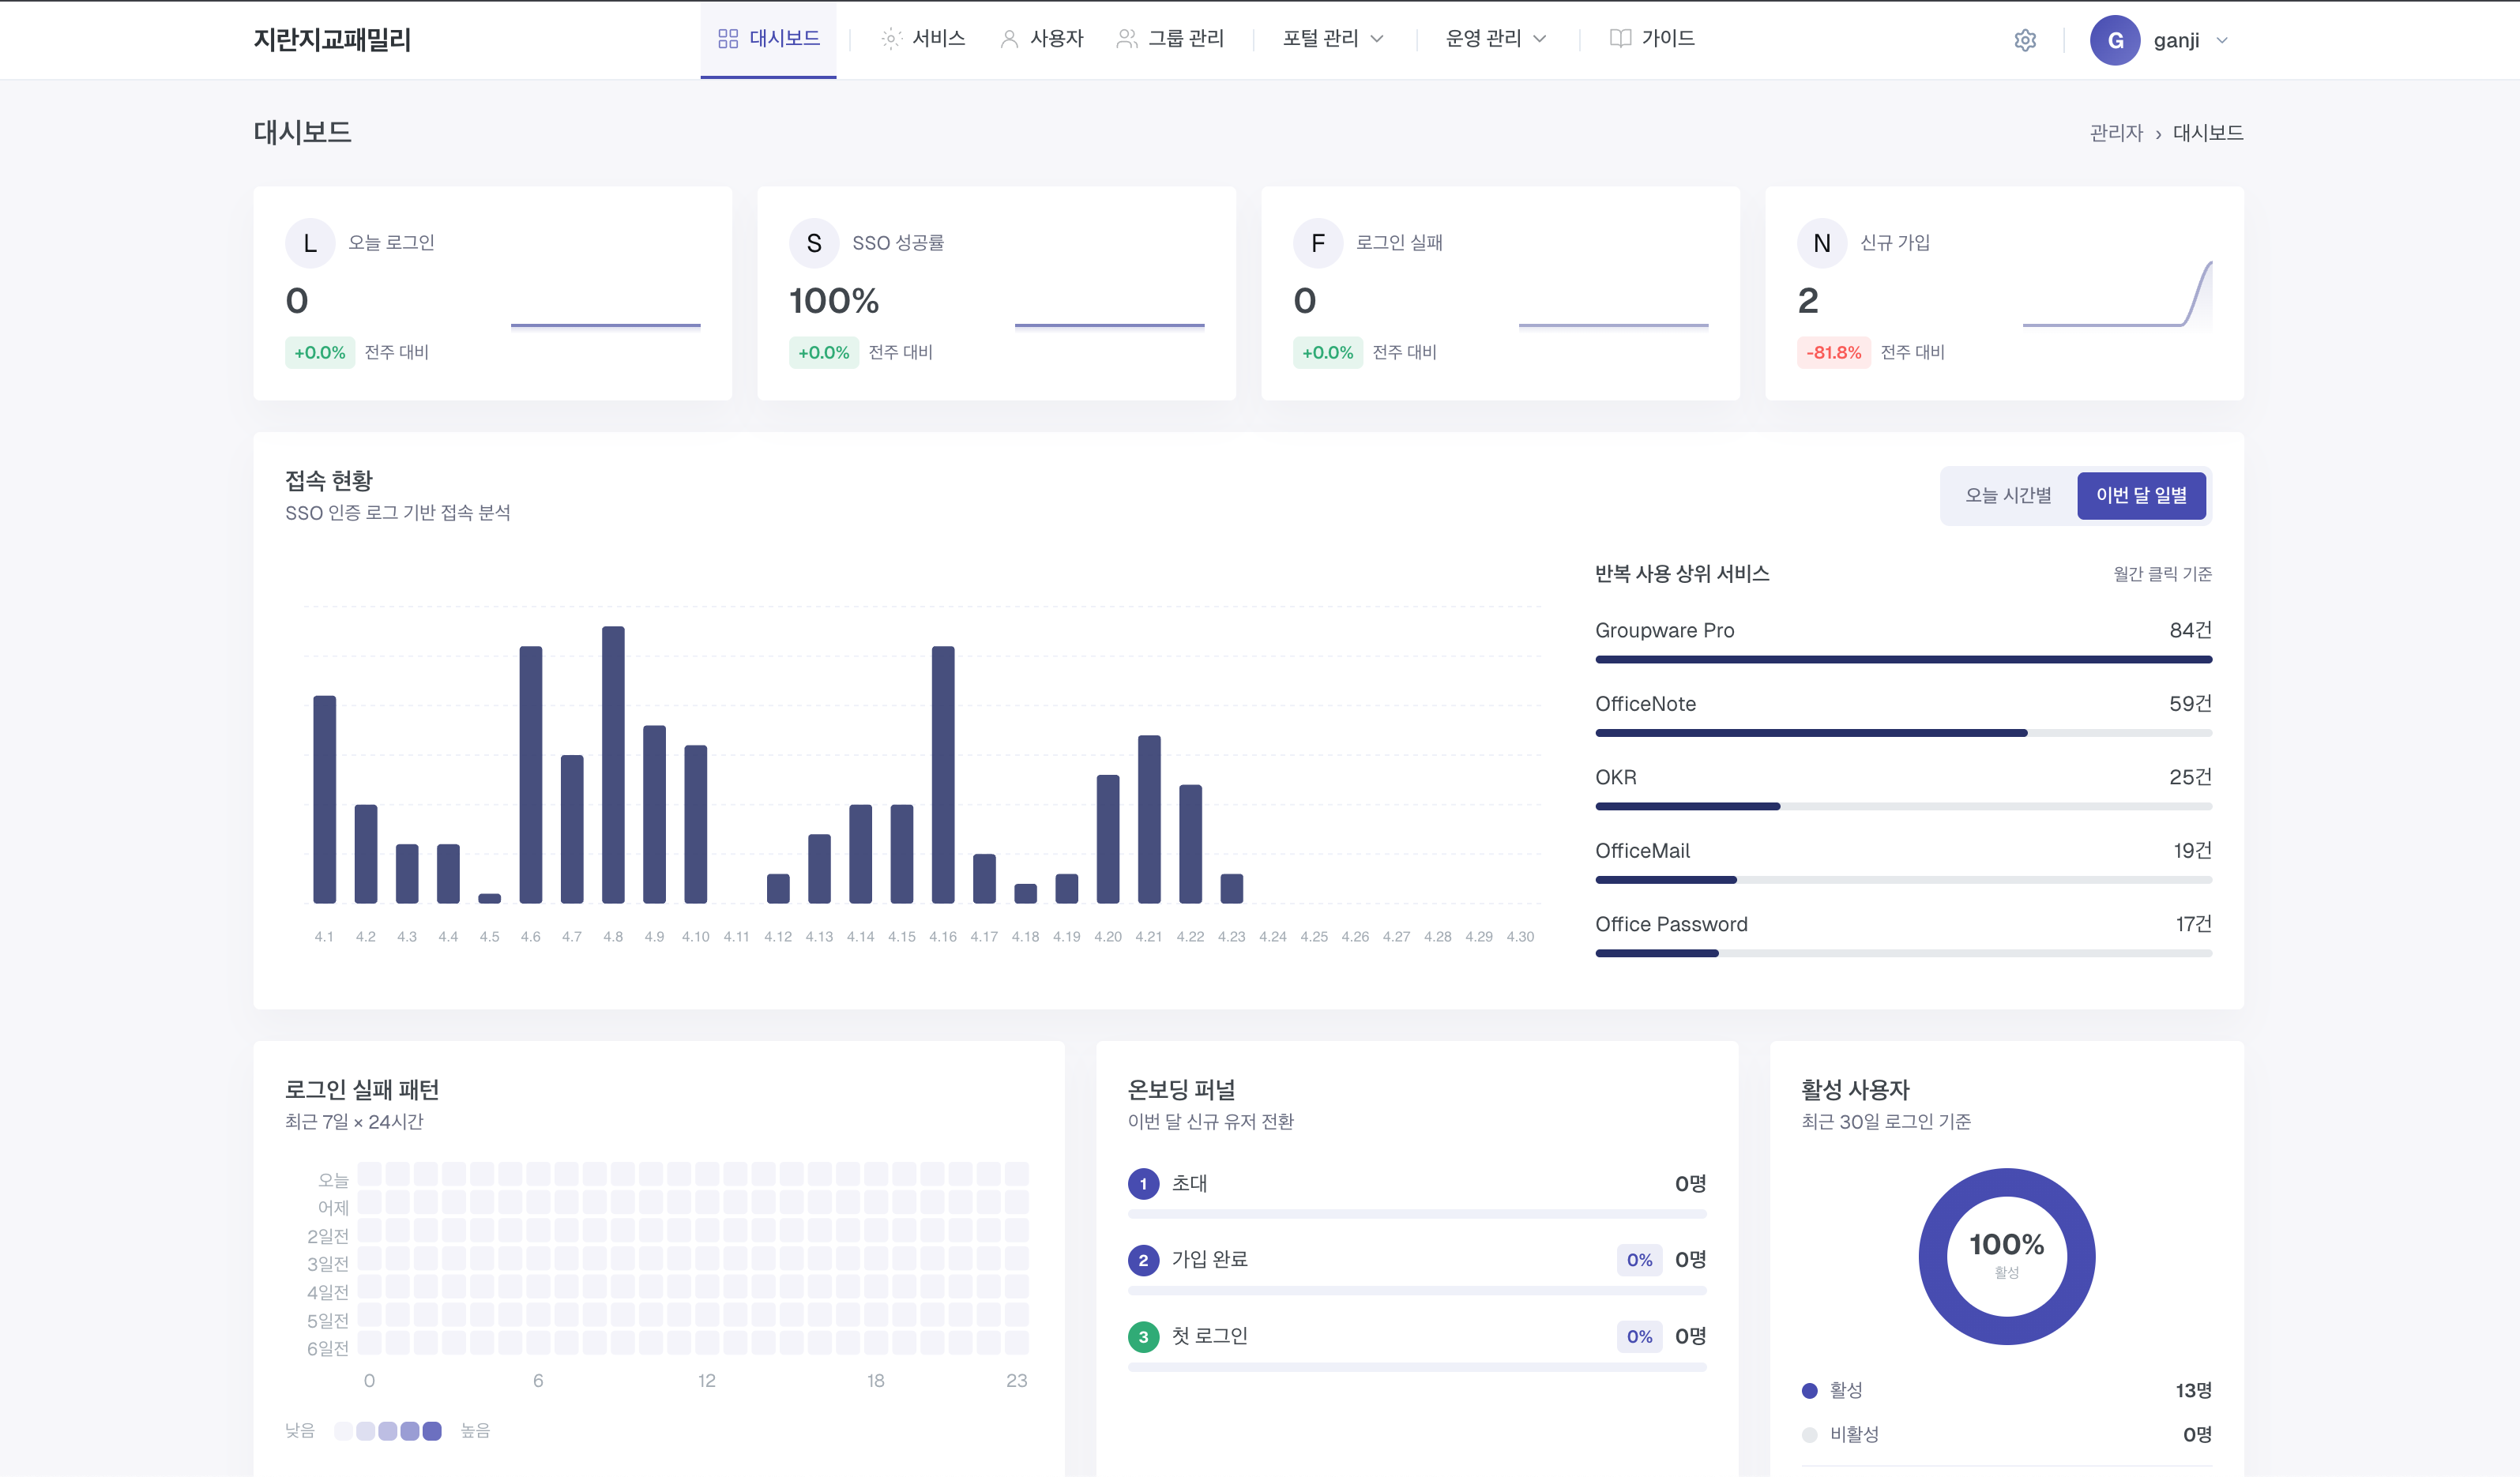Open the ganji account dropdown chevron
Screen dimensions: 2520x1477
2222,40
